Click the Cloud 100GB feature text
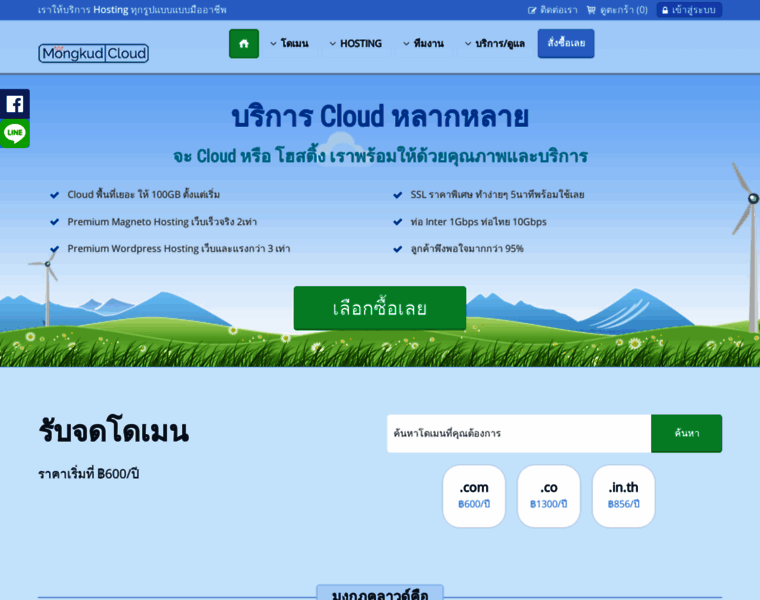Screen dimensions: 760x600 (143, 195)
